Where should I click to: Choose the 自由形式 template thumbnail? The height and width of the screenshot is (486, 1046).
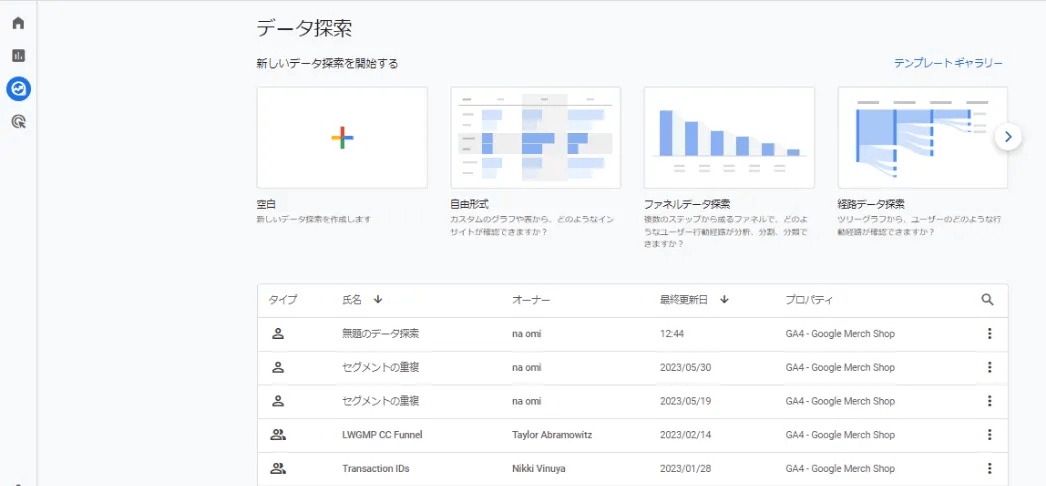pos(535,138)
